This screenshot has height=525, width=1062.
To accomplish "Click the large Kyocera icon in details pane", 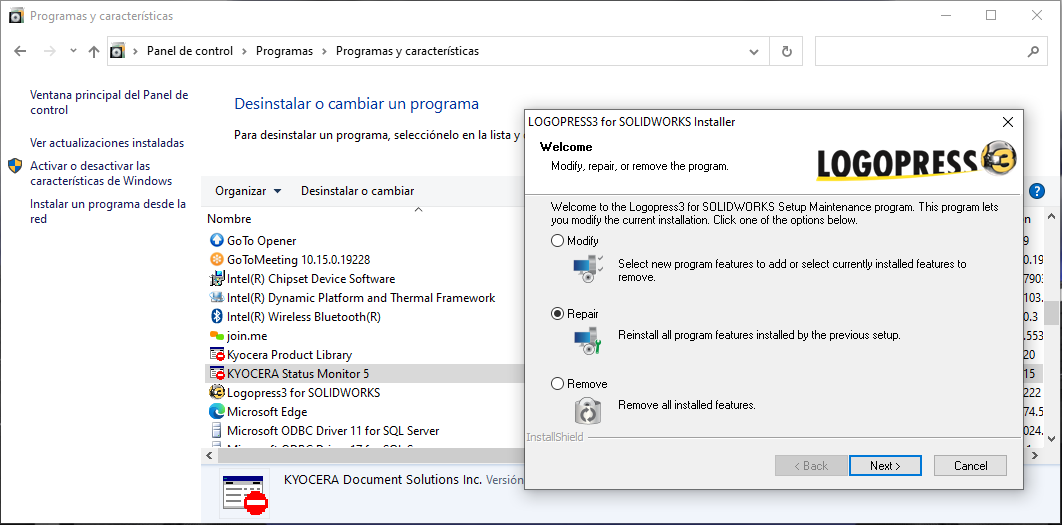I will tap(245, 492).
